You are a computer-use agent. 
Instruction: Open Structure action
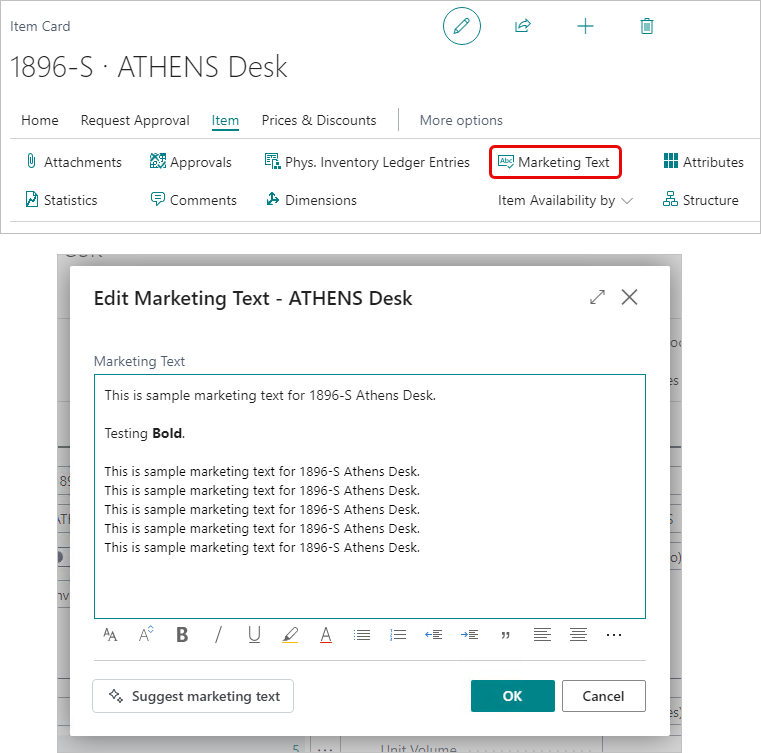pos(701,200)
